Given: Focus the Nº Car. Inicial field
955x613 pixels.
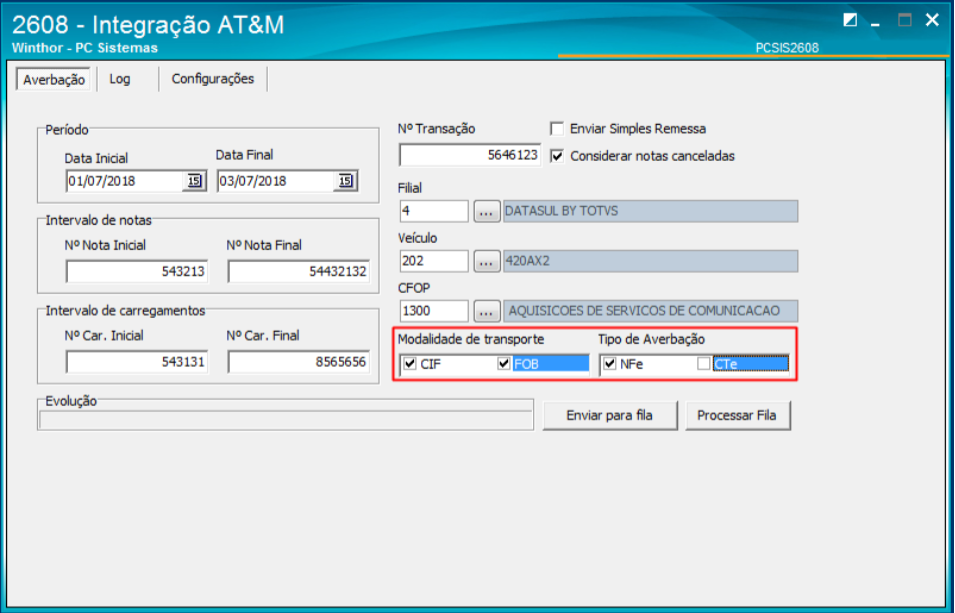Looking at the screenshot, I should 137,362.
